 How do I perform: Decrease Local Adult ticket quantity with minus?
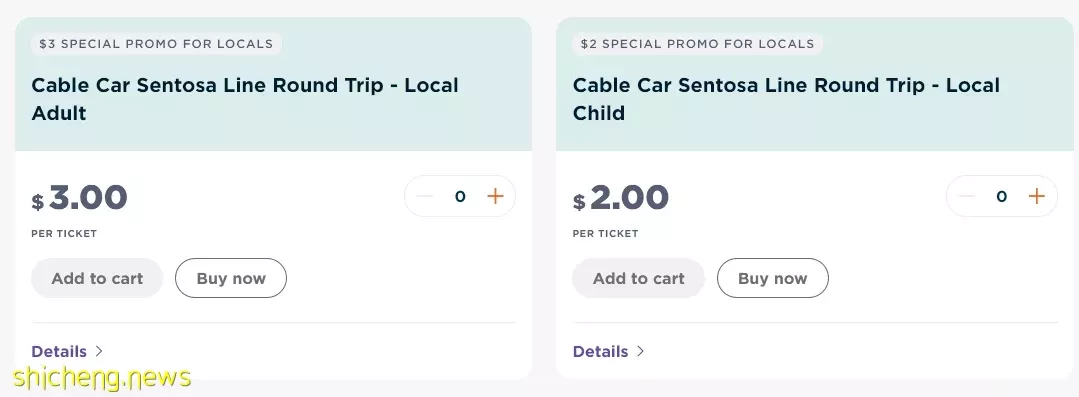pyautogui.click(x=425, y=196)
